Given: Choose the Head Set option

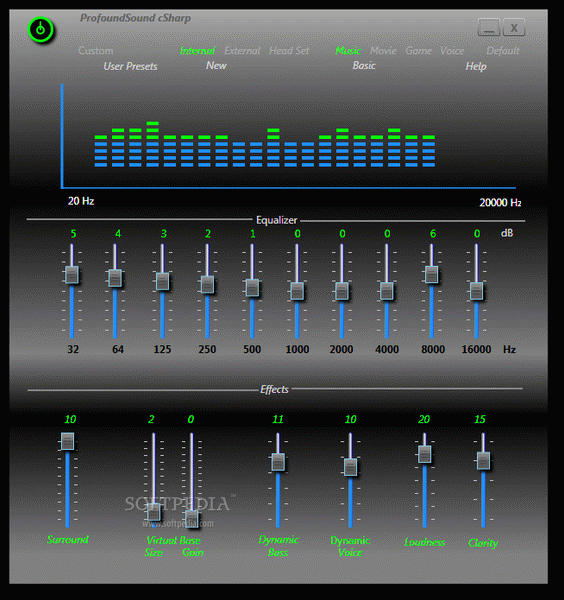Looking at the screenshot, I should (289, 51).
